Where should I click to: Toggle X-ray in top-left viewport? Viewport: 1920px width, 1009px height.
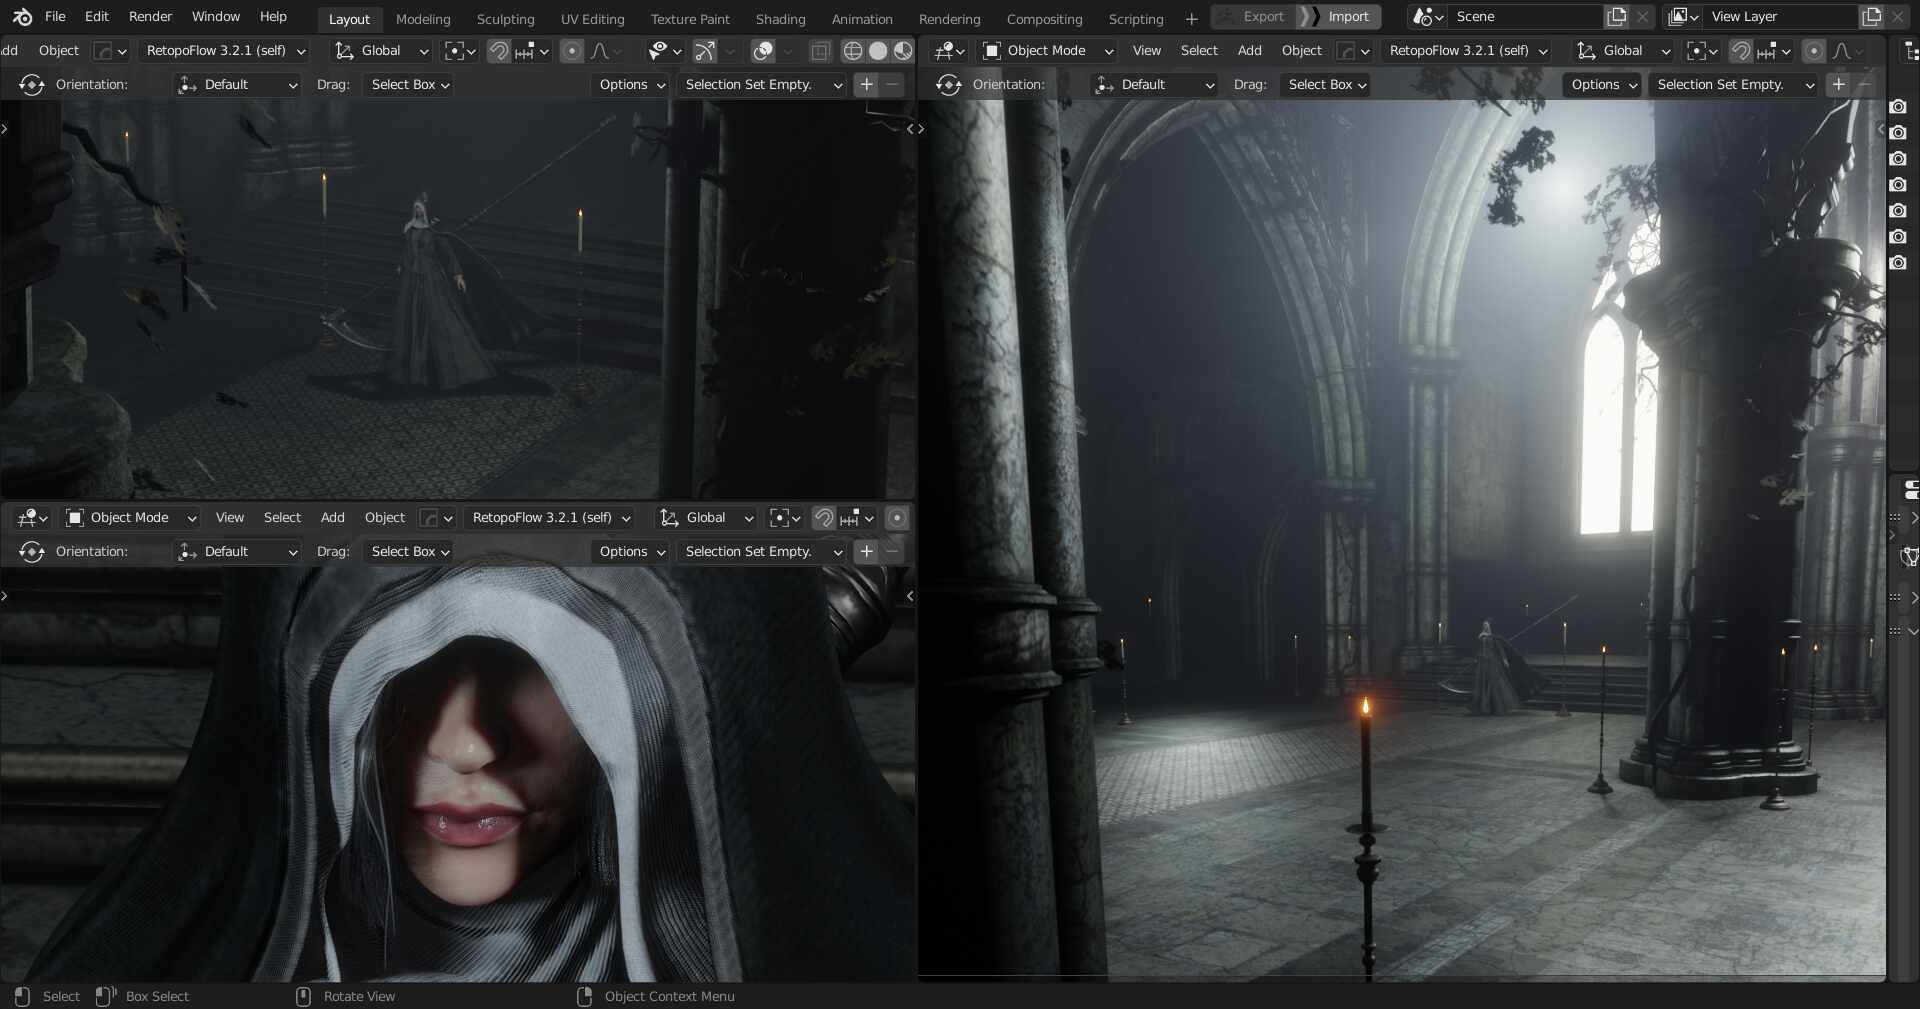(820, 51)
